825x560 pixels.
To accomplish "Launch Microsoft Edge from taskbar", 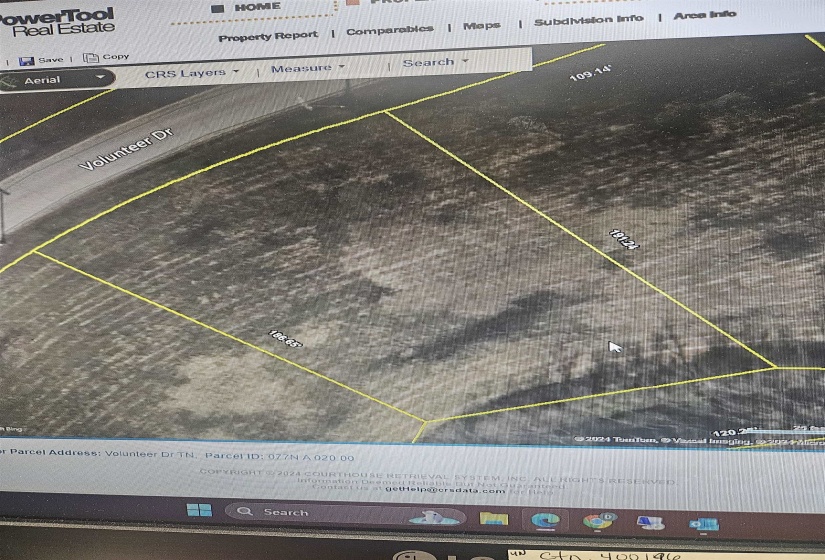I will point(545,520).
